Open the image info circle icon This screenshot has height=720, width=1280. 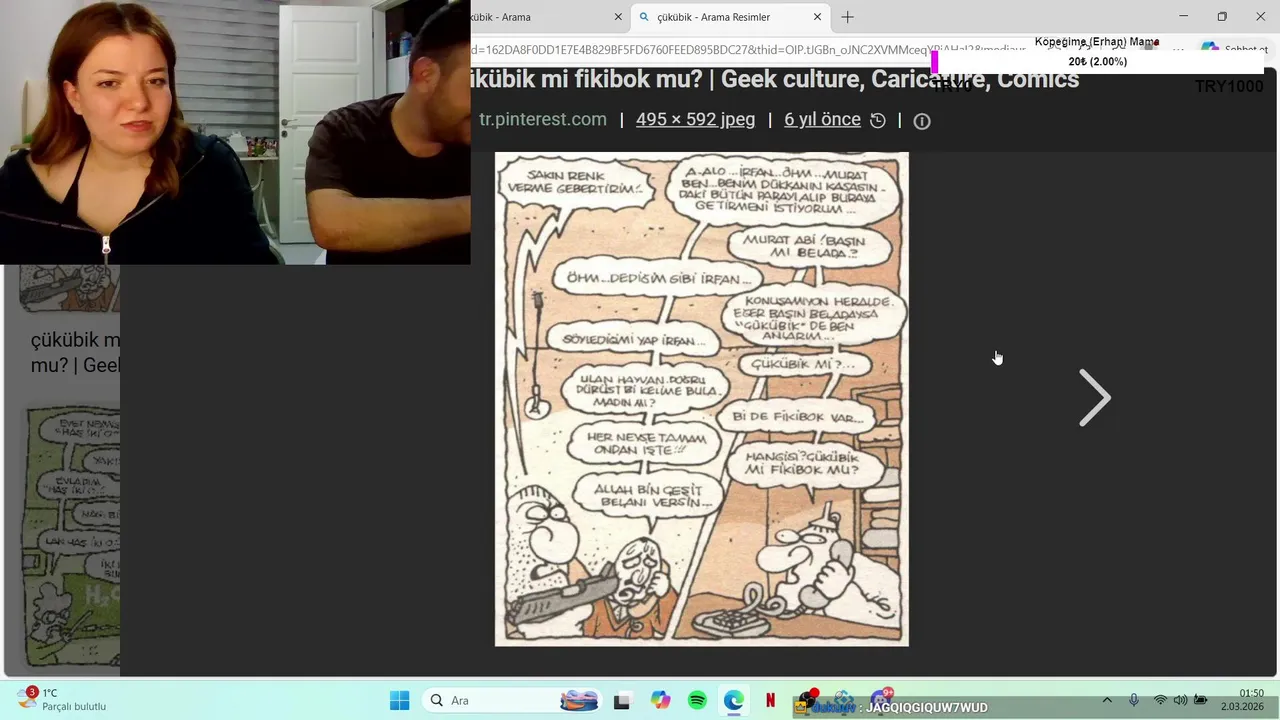pos(922,121)
